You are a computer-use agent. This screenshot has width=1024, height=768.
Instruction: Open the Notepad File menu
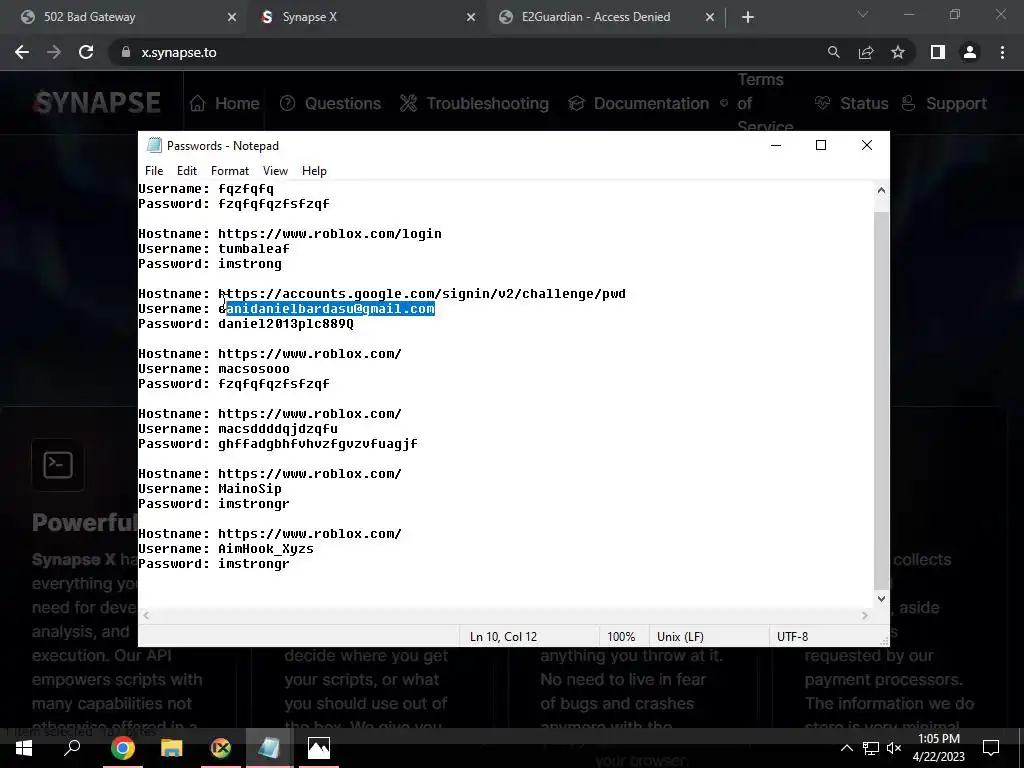pos(154,170)
